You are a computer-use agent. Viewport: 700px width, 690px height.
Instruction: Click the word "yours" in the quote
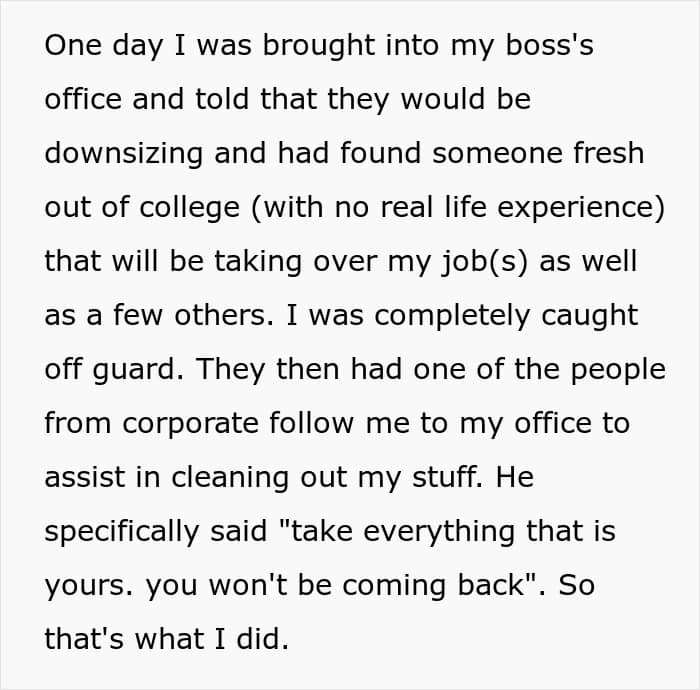tap(87, 585)
